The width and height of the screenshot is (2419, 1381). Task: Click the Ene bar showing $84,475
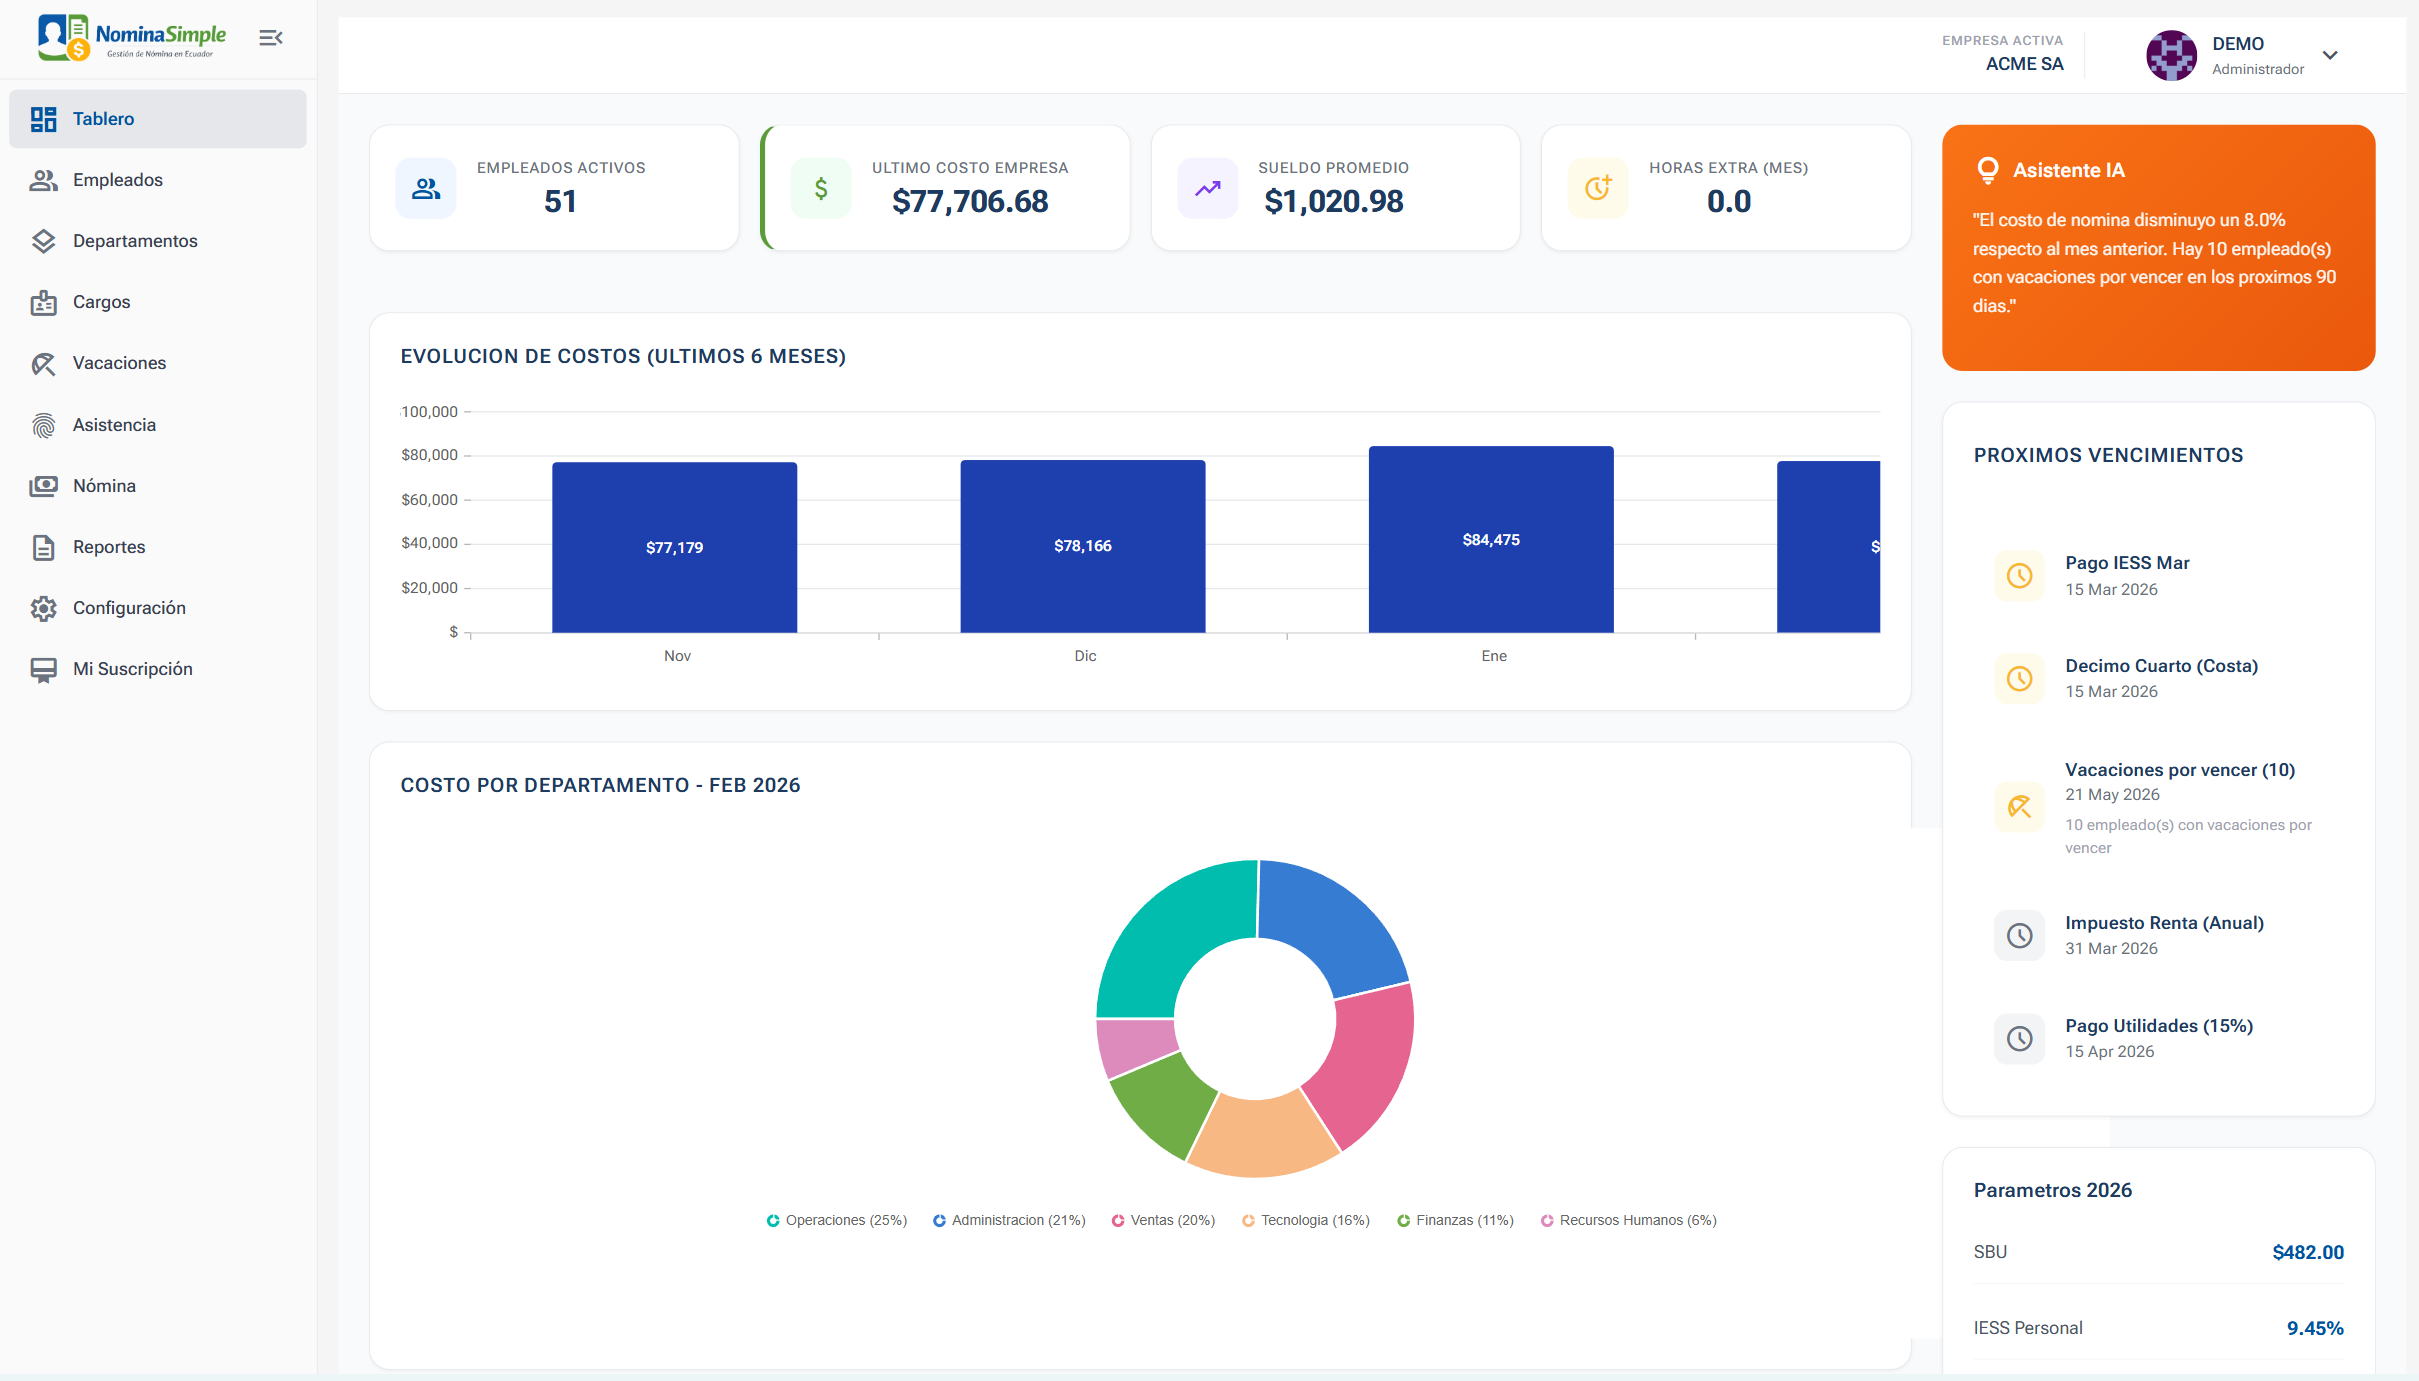click(x=1489, y=540)
